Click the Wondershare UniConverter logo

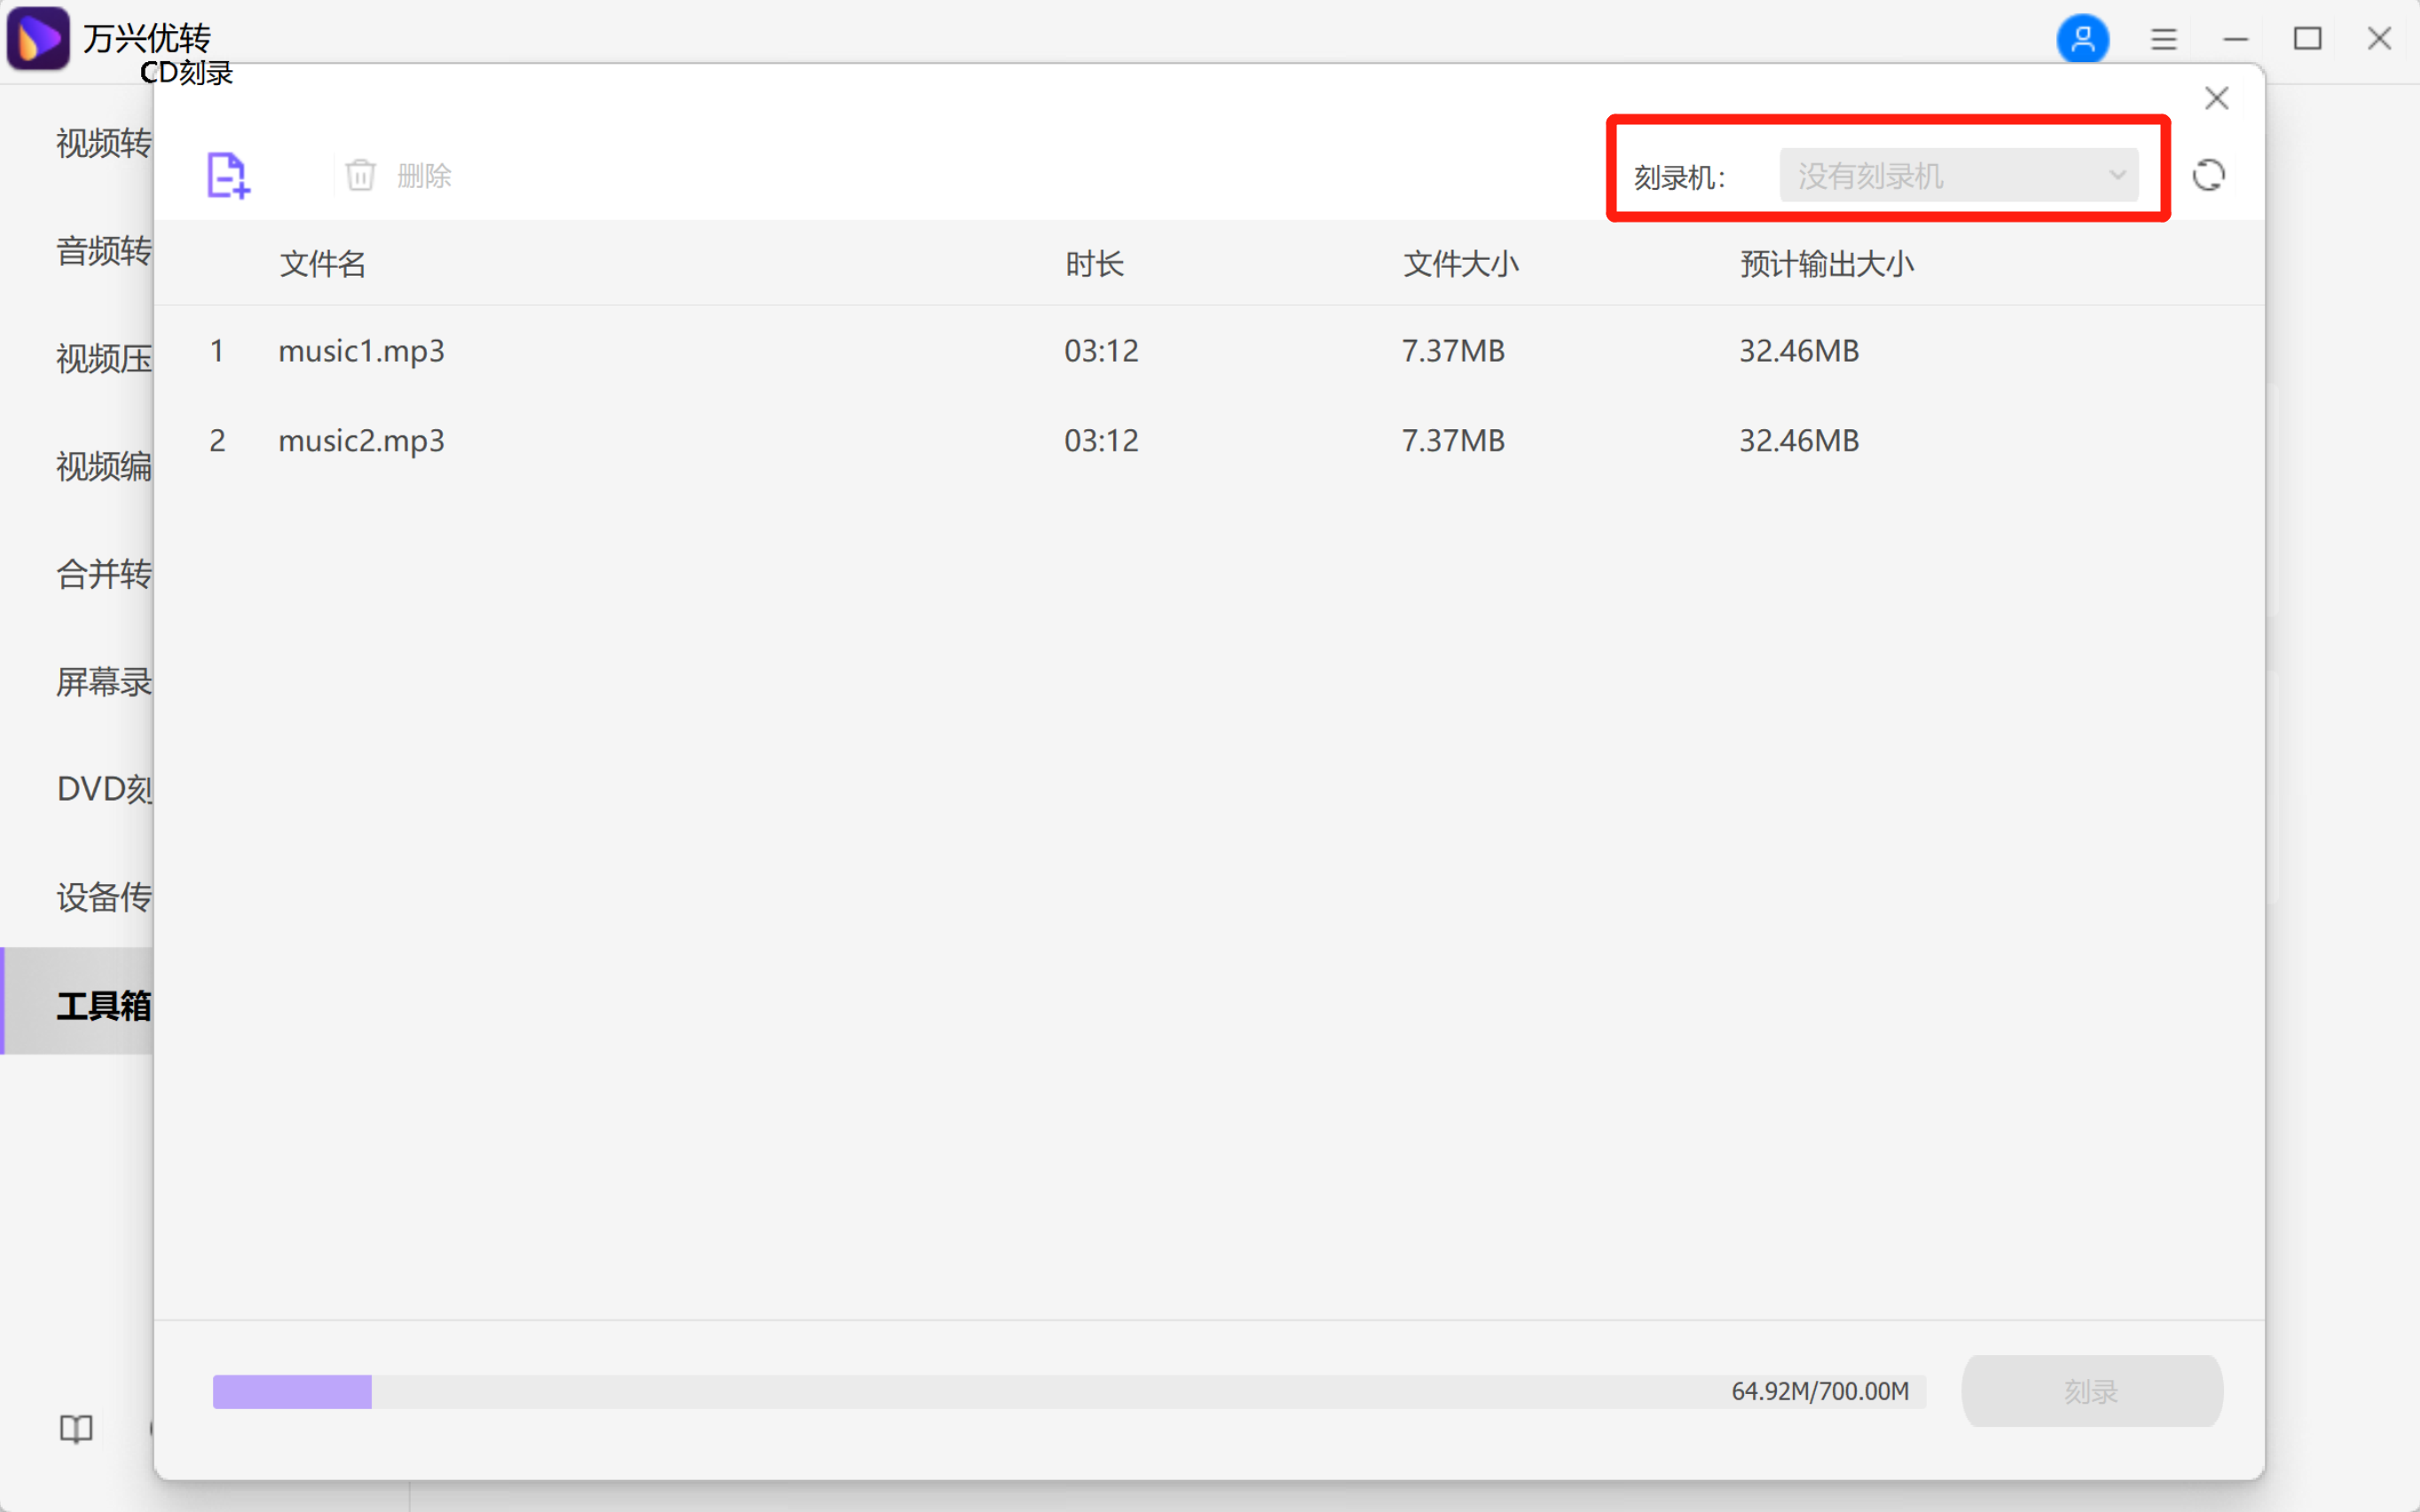pyautogui.click(x=38, y=39)
